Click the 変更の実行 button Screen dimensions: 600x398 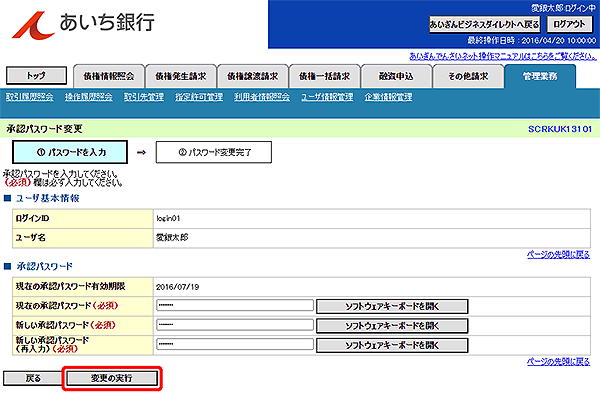pos(112,378)
